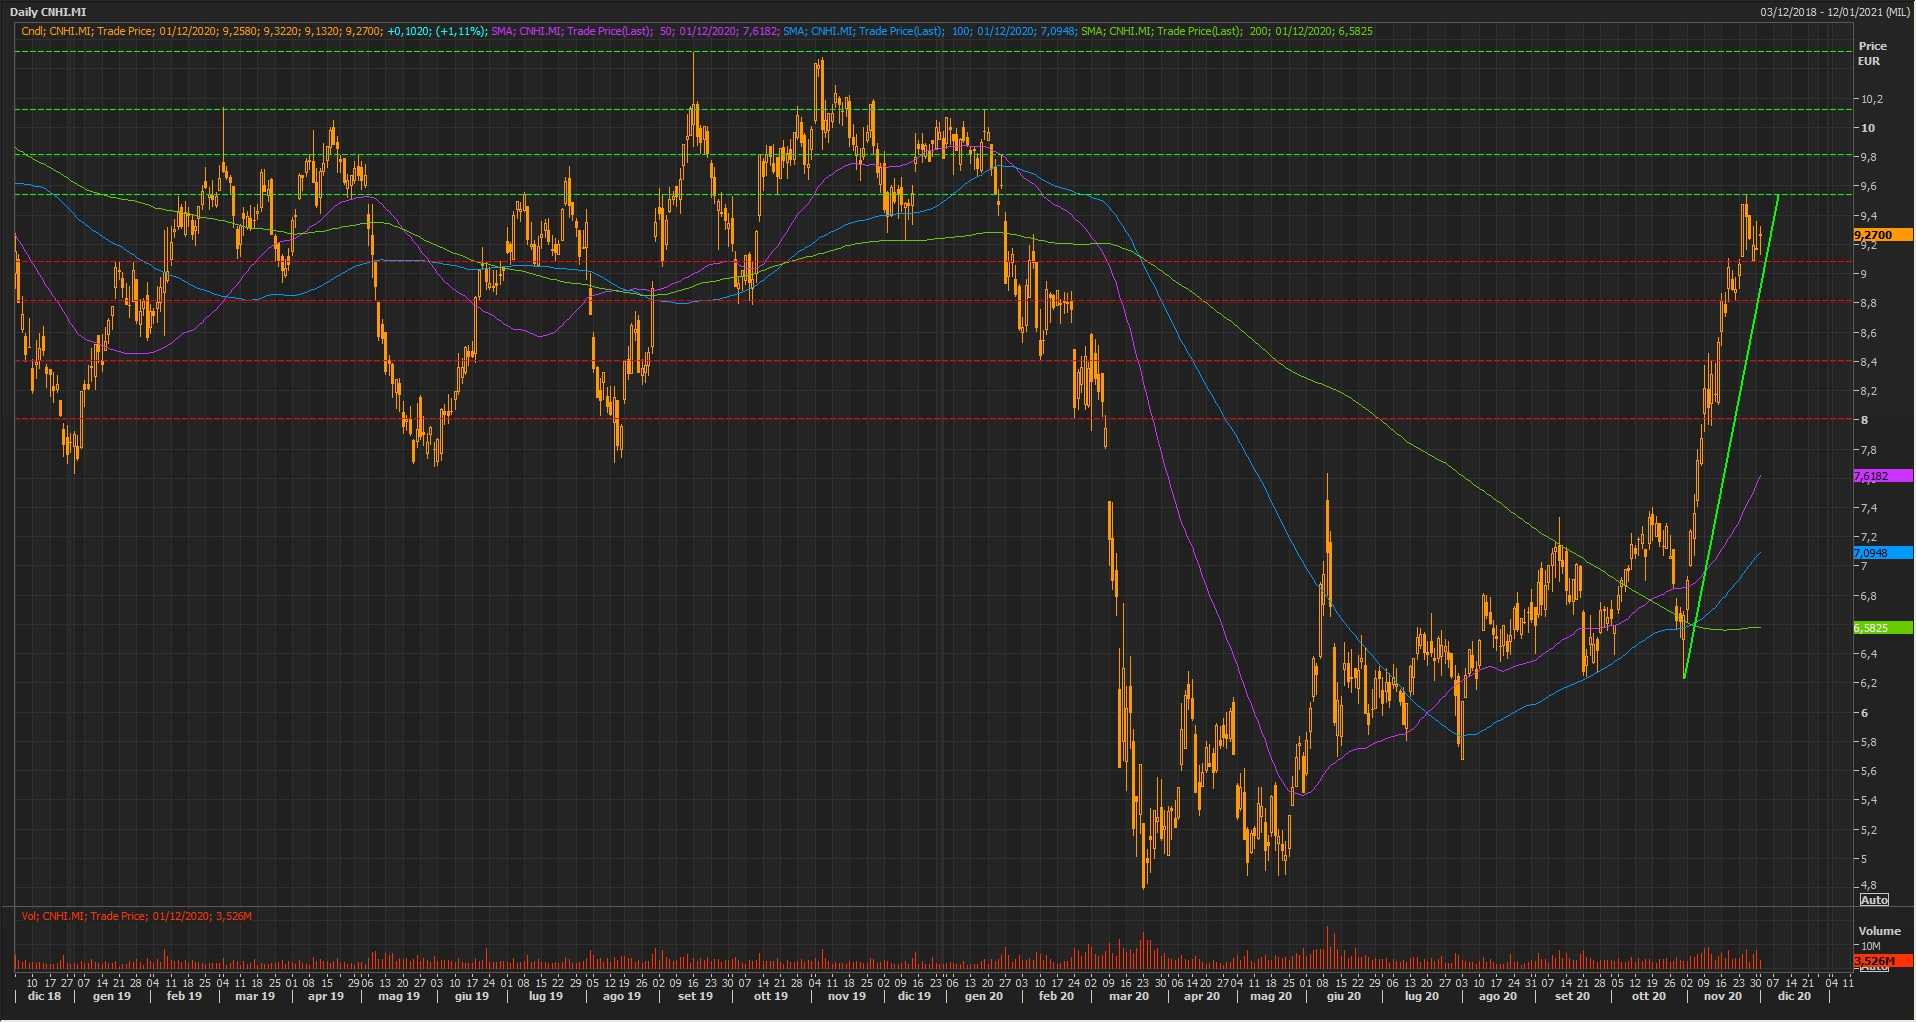Click the dic 18 month label
The width and height of the screenshot is (1916, 1022).
44,997
